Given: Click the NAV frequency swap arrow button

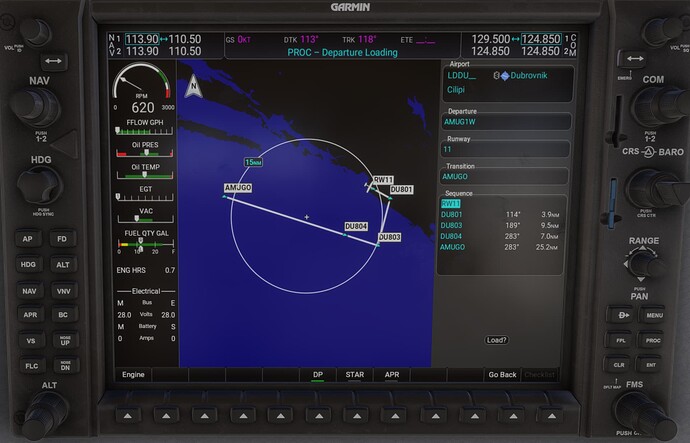Looking at the screenshot, I should 53,61.
